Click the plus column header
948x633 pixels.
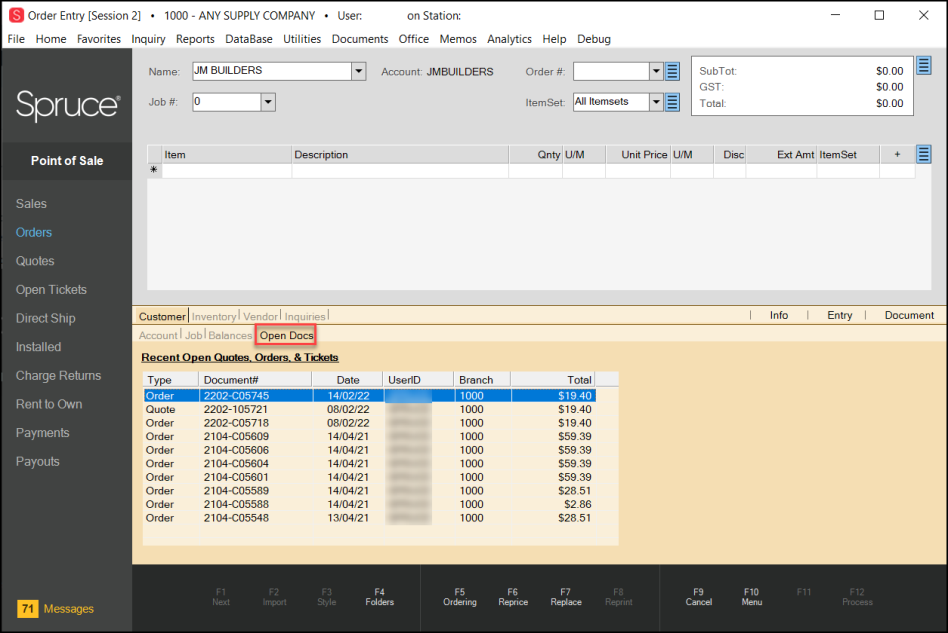pos(897,155)
